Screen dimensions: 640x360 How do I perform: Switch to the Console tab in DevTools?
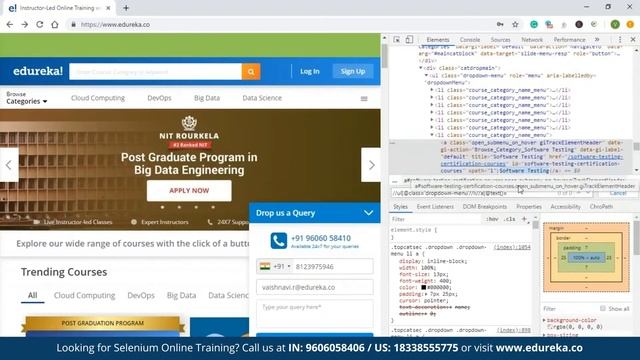pos(470,40)
